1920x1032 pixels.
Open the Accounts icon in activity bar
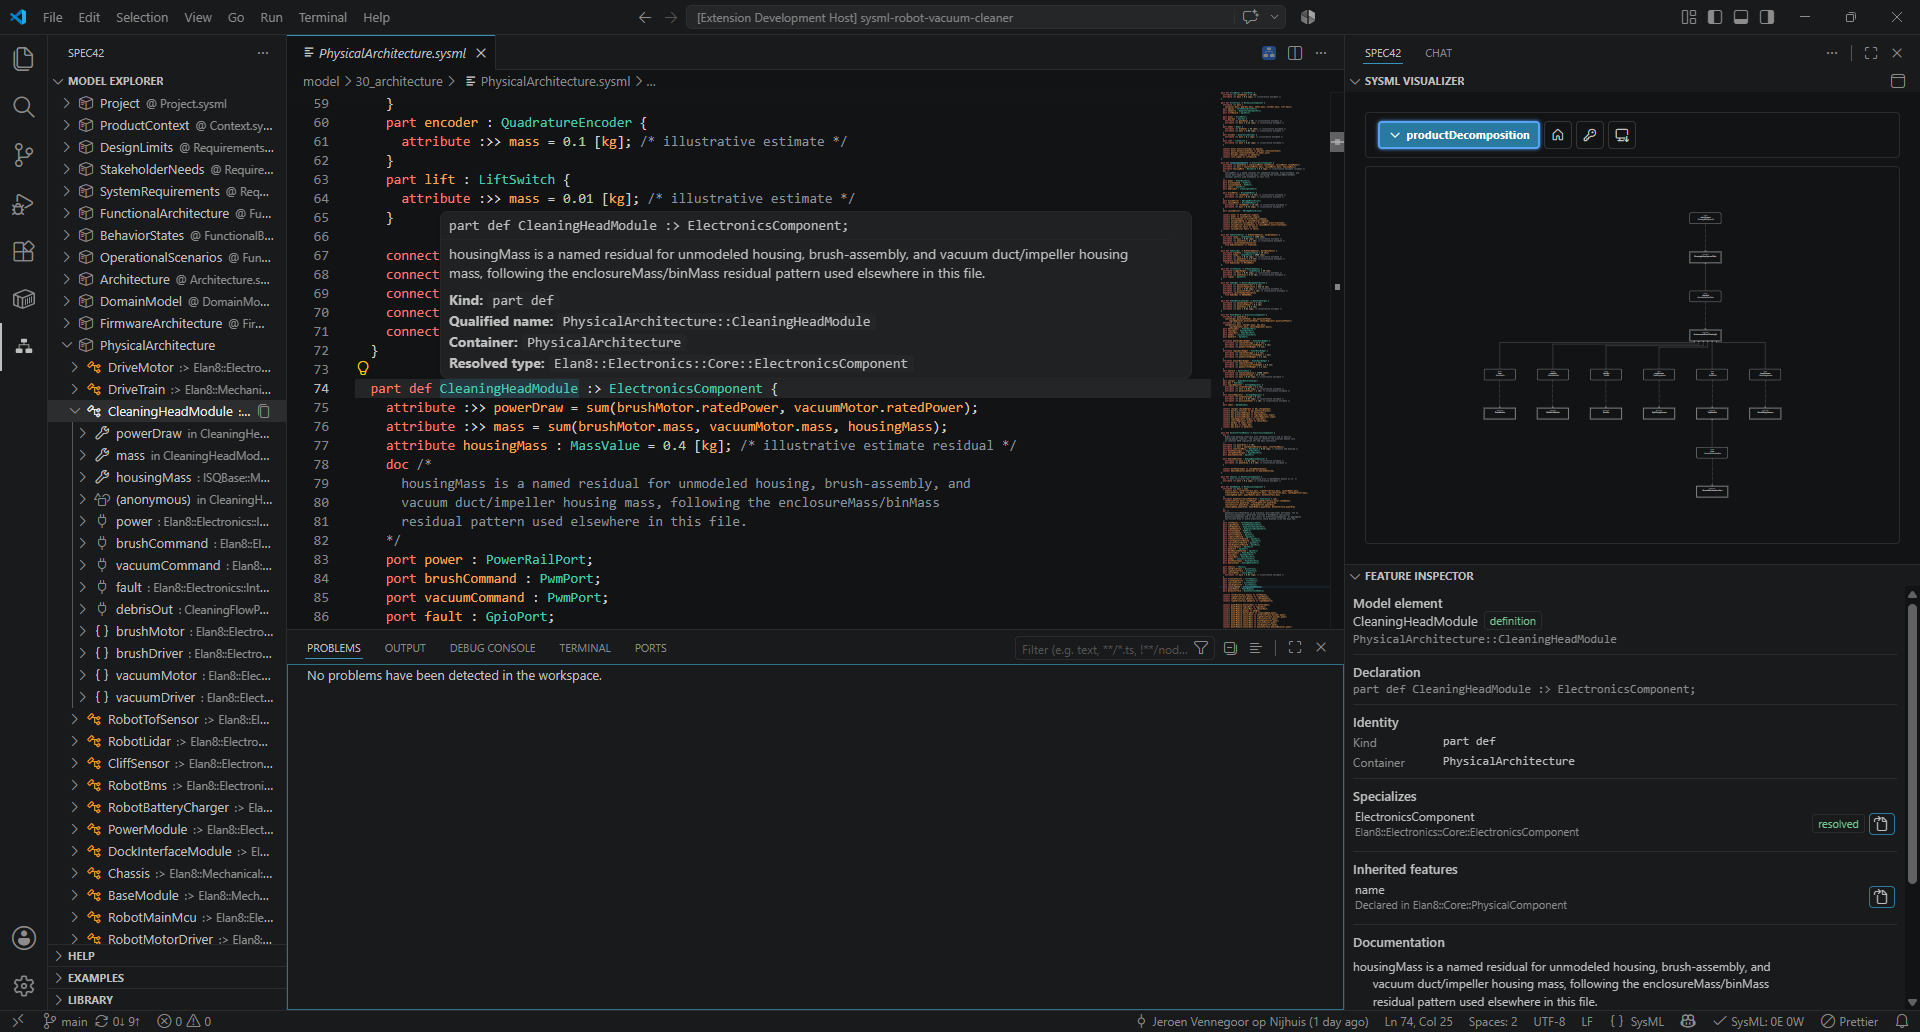tap(24, 938)
